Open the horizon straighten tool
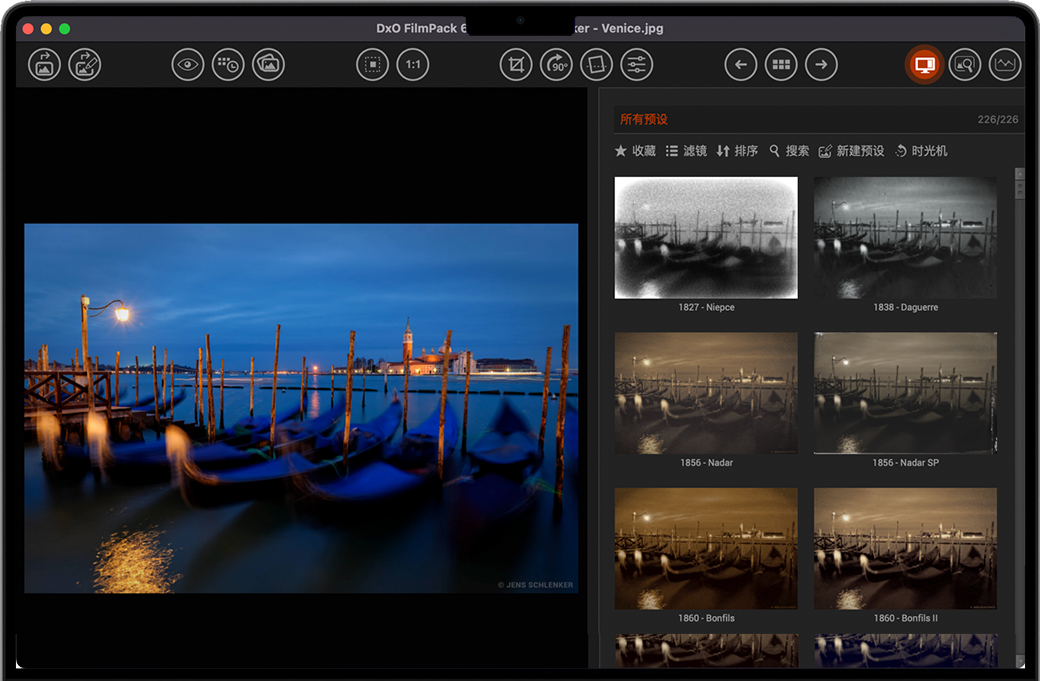Viewport: 1040px width, 681px height. coord(596,65)
